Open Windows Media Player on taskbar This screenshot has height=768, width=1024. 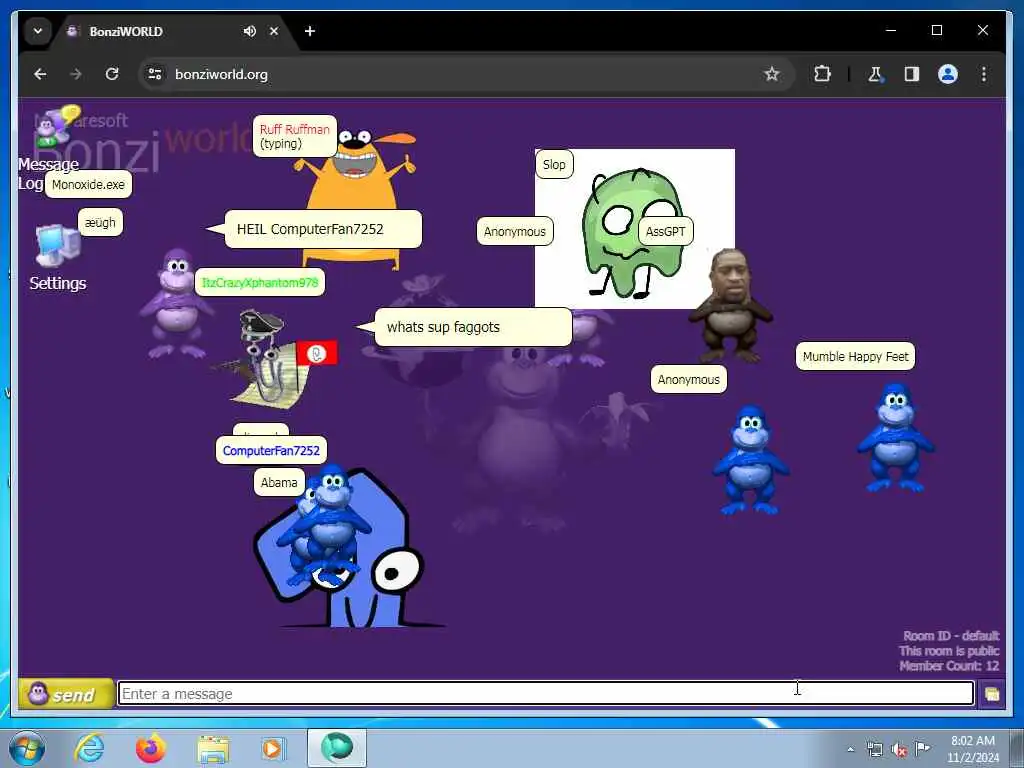pos(273,748)
